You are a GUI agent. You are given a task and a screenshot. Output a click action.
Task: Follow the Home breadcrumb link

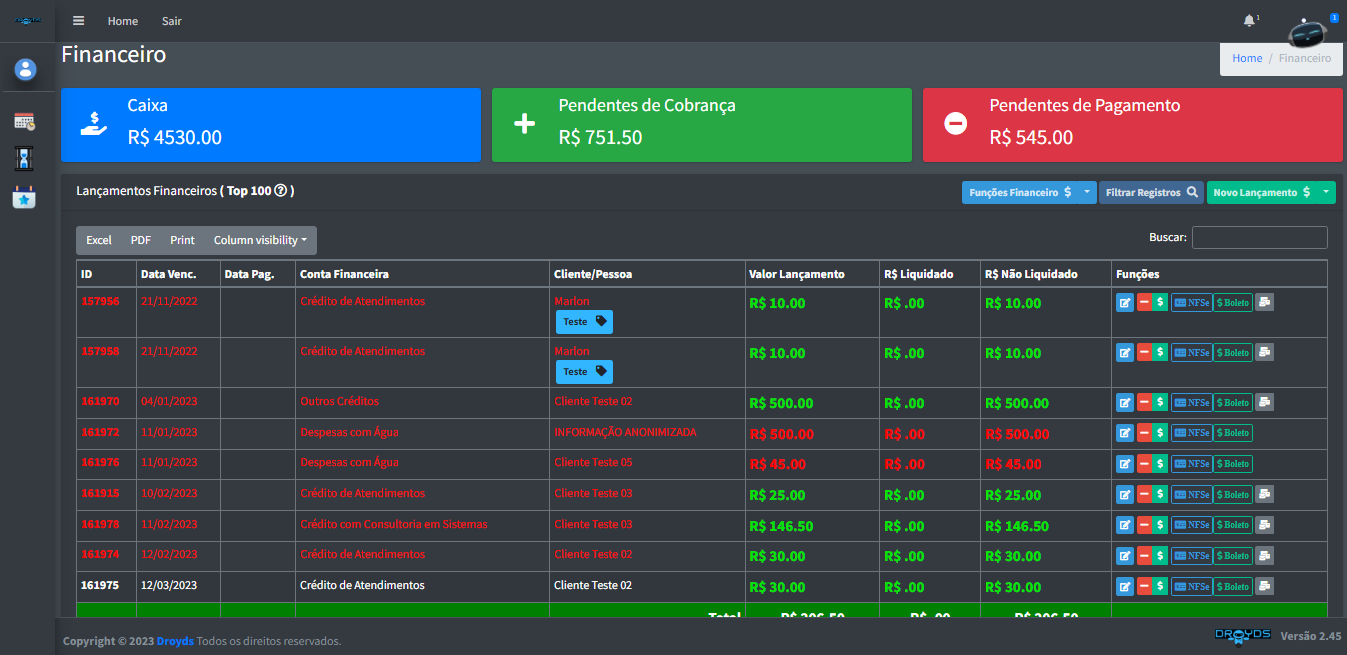[x=1247, y=58]
